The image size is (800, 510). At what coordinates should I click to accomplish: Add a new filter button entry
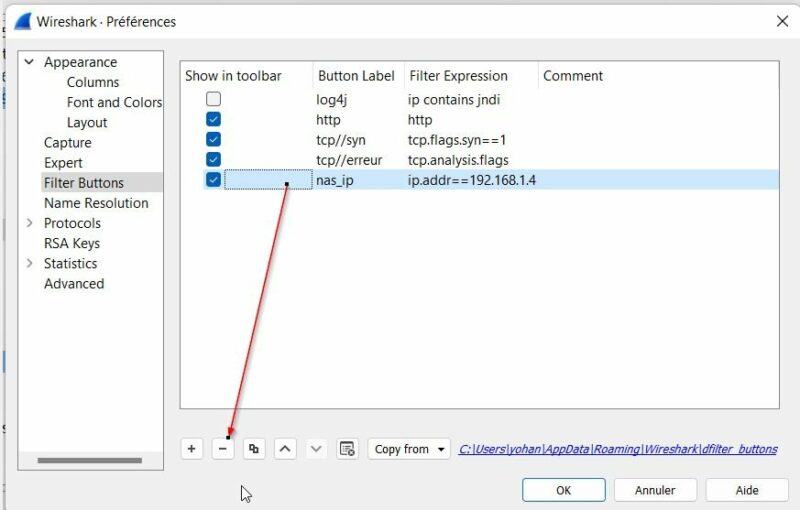(x=191, y=449)
